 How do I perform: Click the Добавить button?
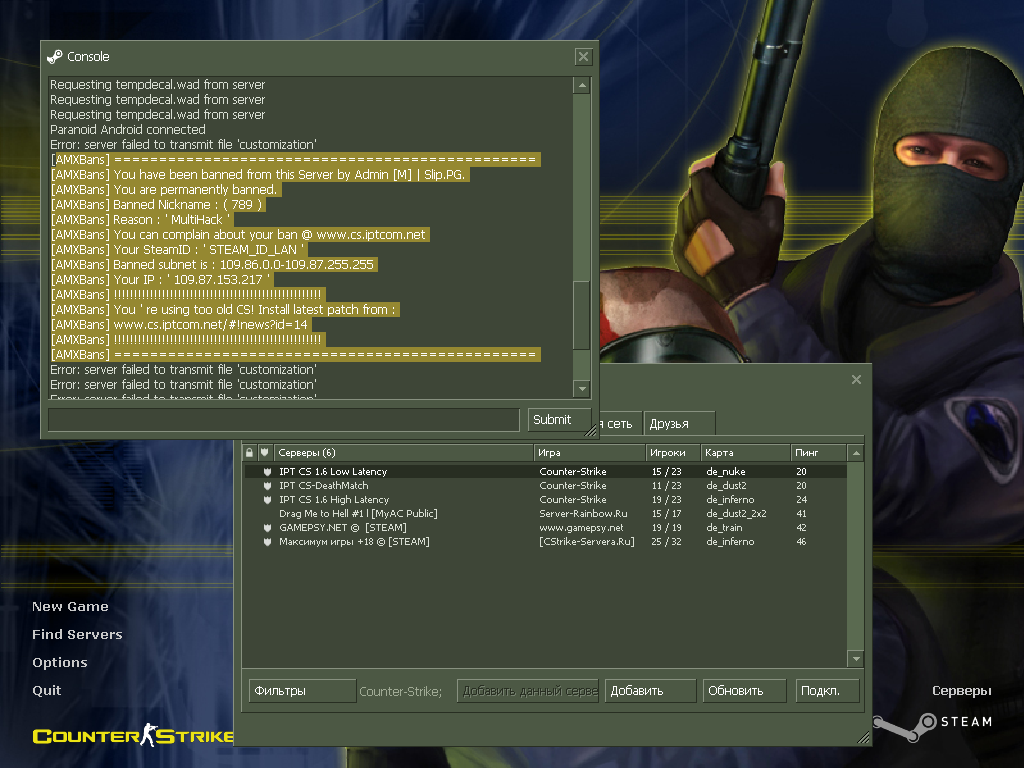(x=650, y=691)
